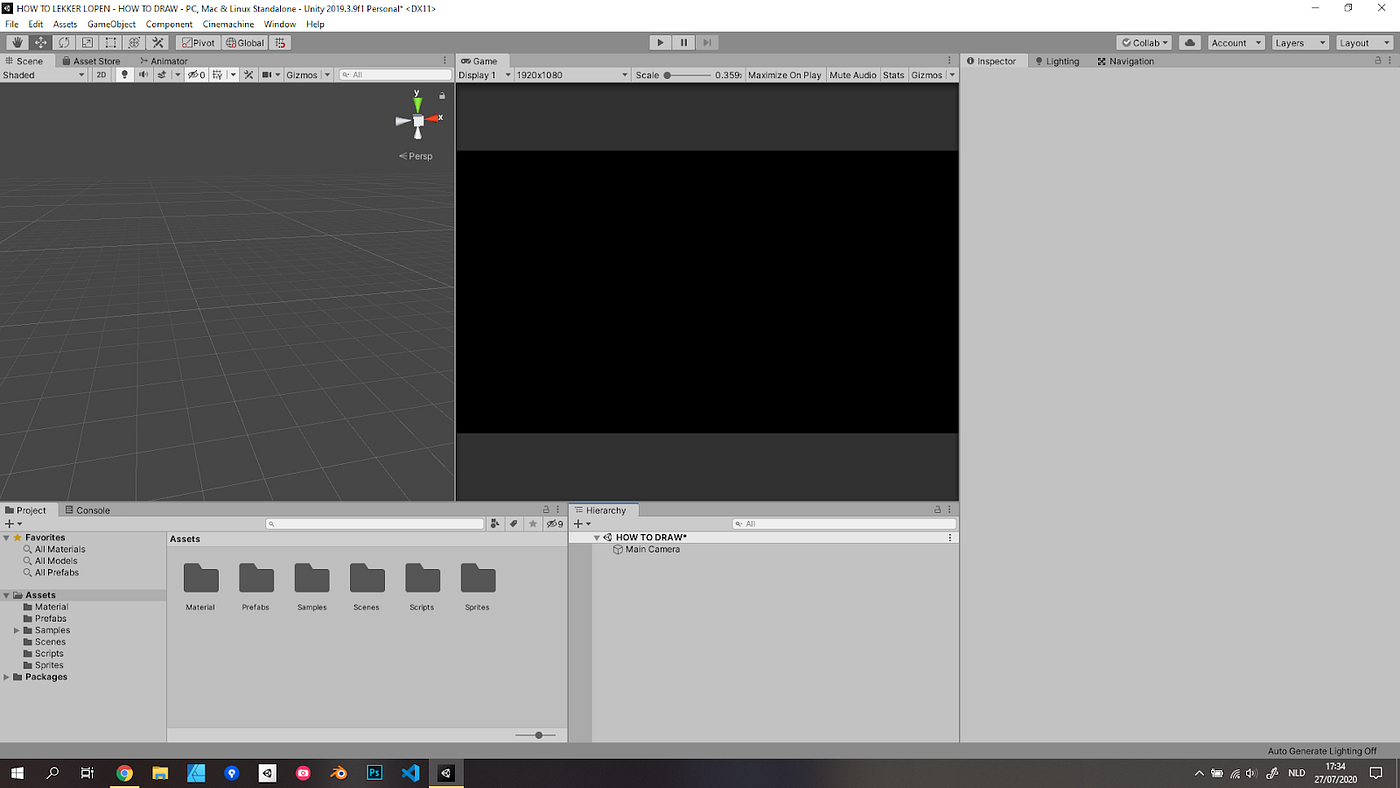The height and width of the screenshot is (788, 1400).
Task: Open the Samples folder icon in Assets
Action: click(x=312, y=579)
